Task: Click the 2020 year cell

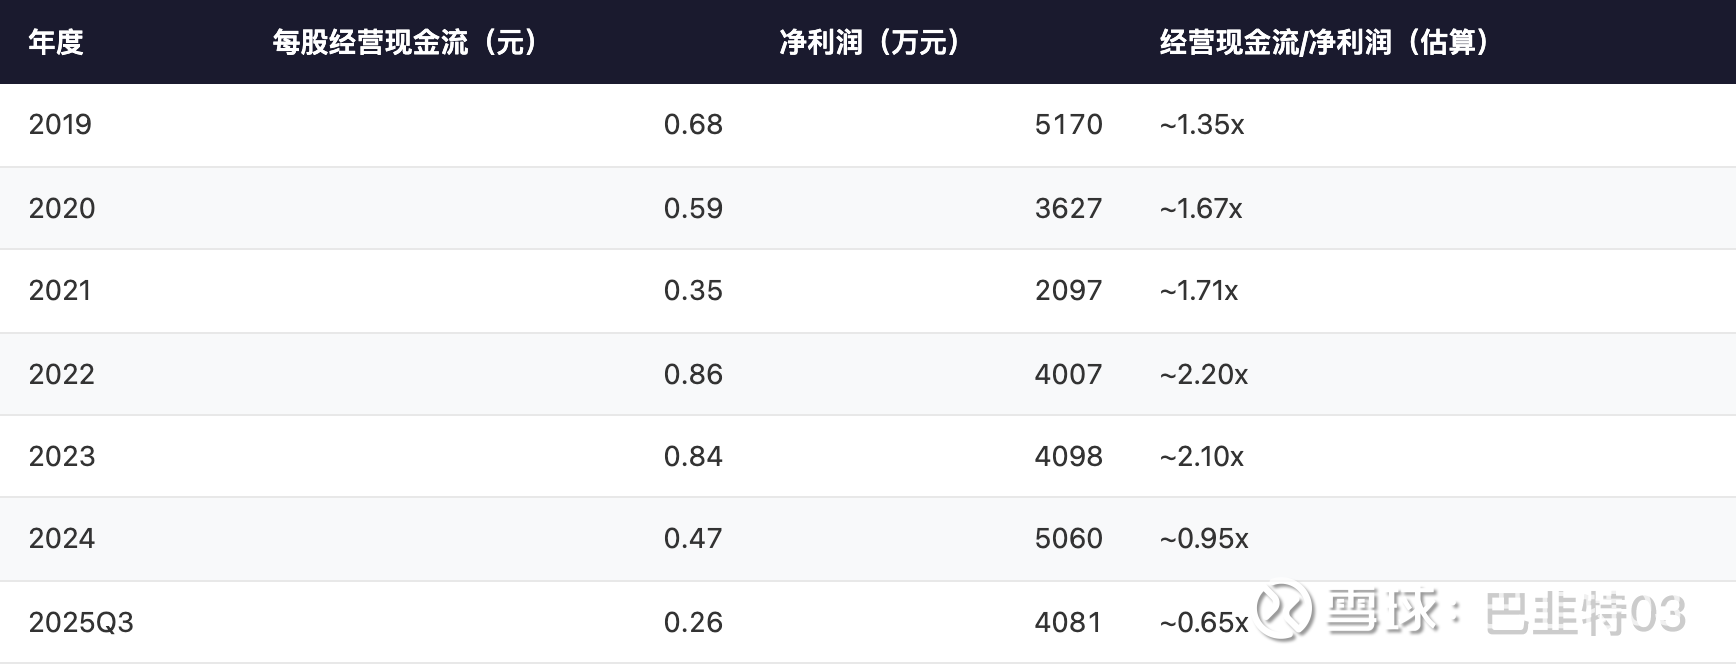Action: (x=62, y=208)
